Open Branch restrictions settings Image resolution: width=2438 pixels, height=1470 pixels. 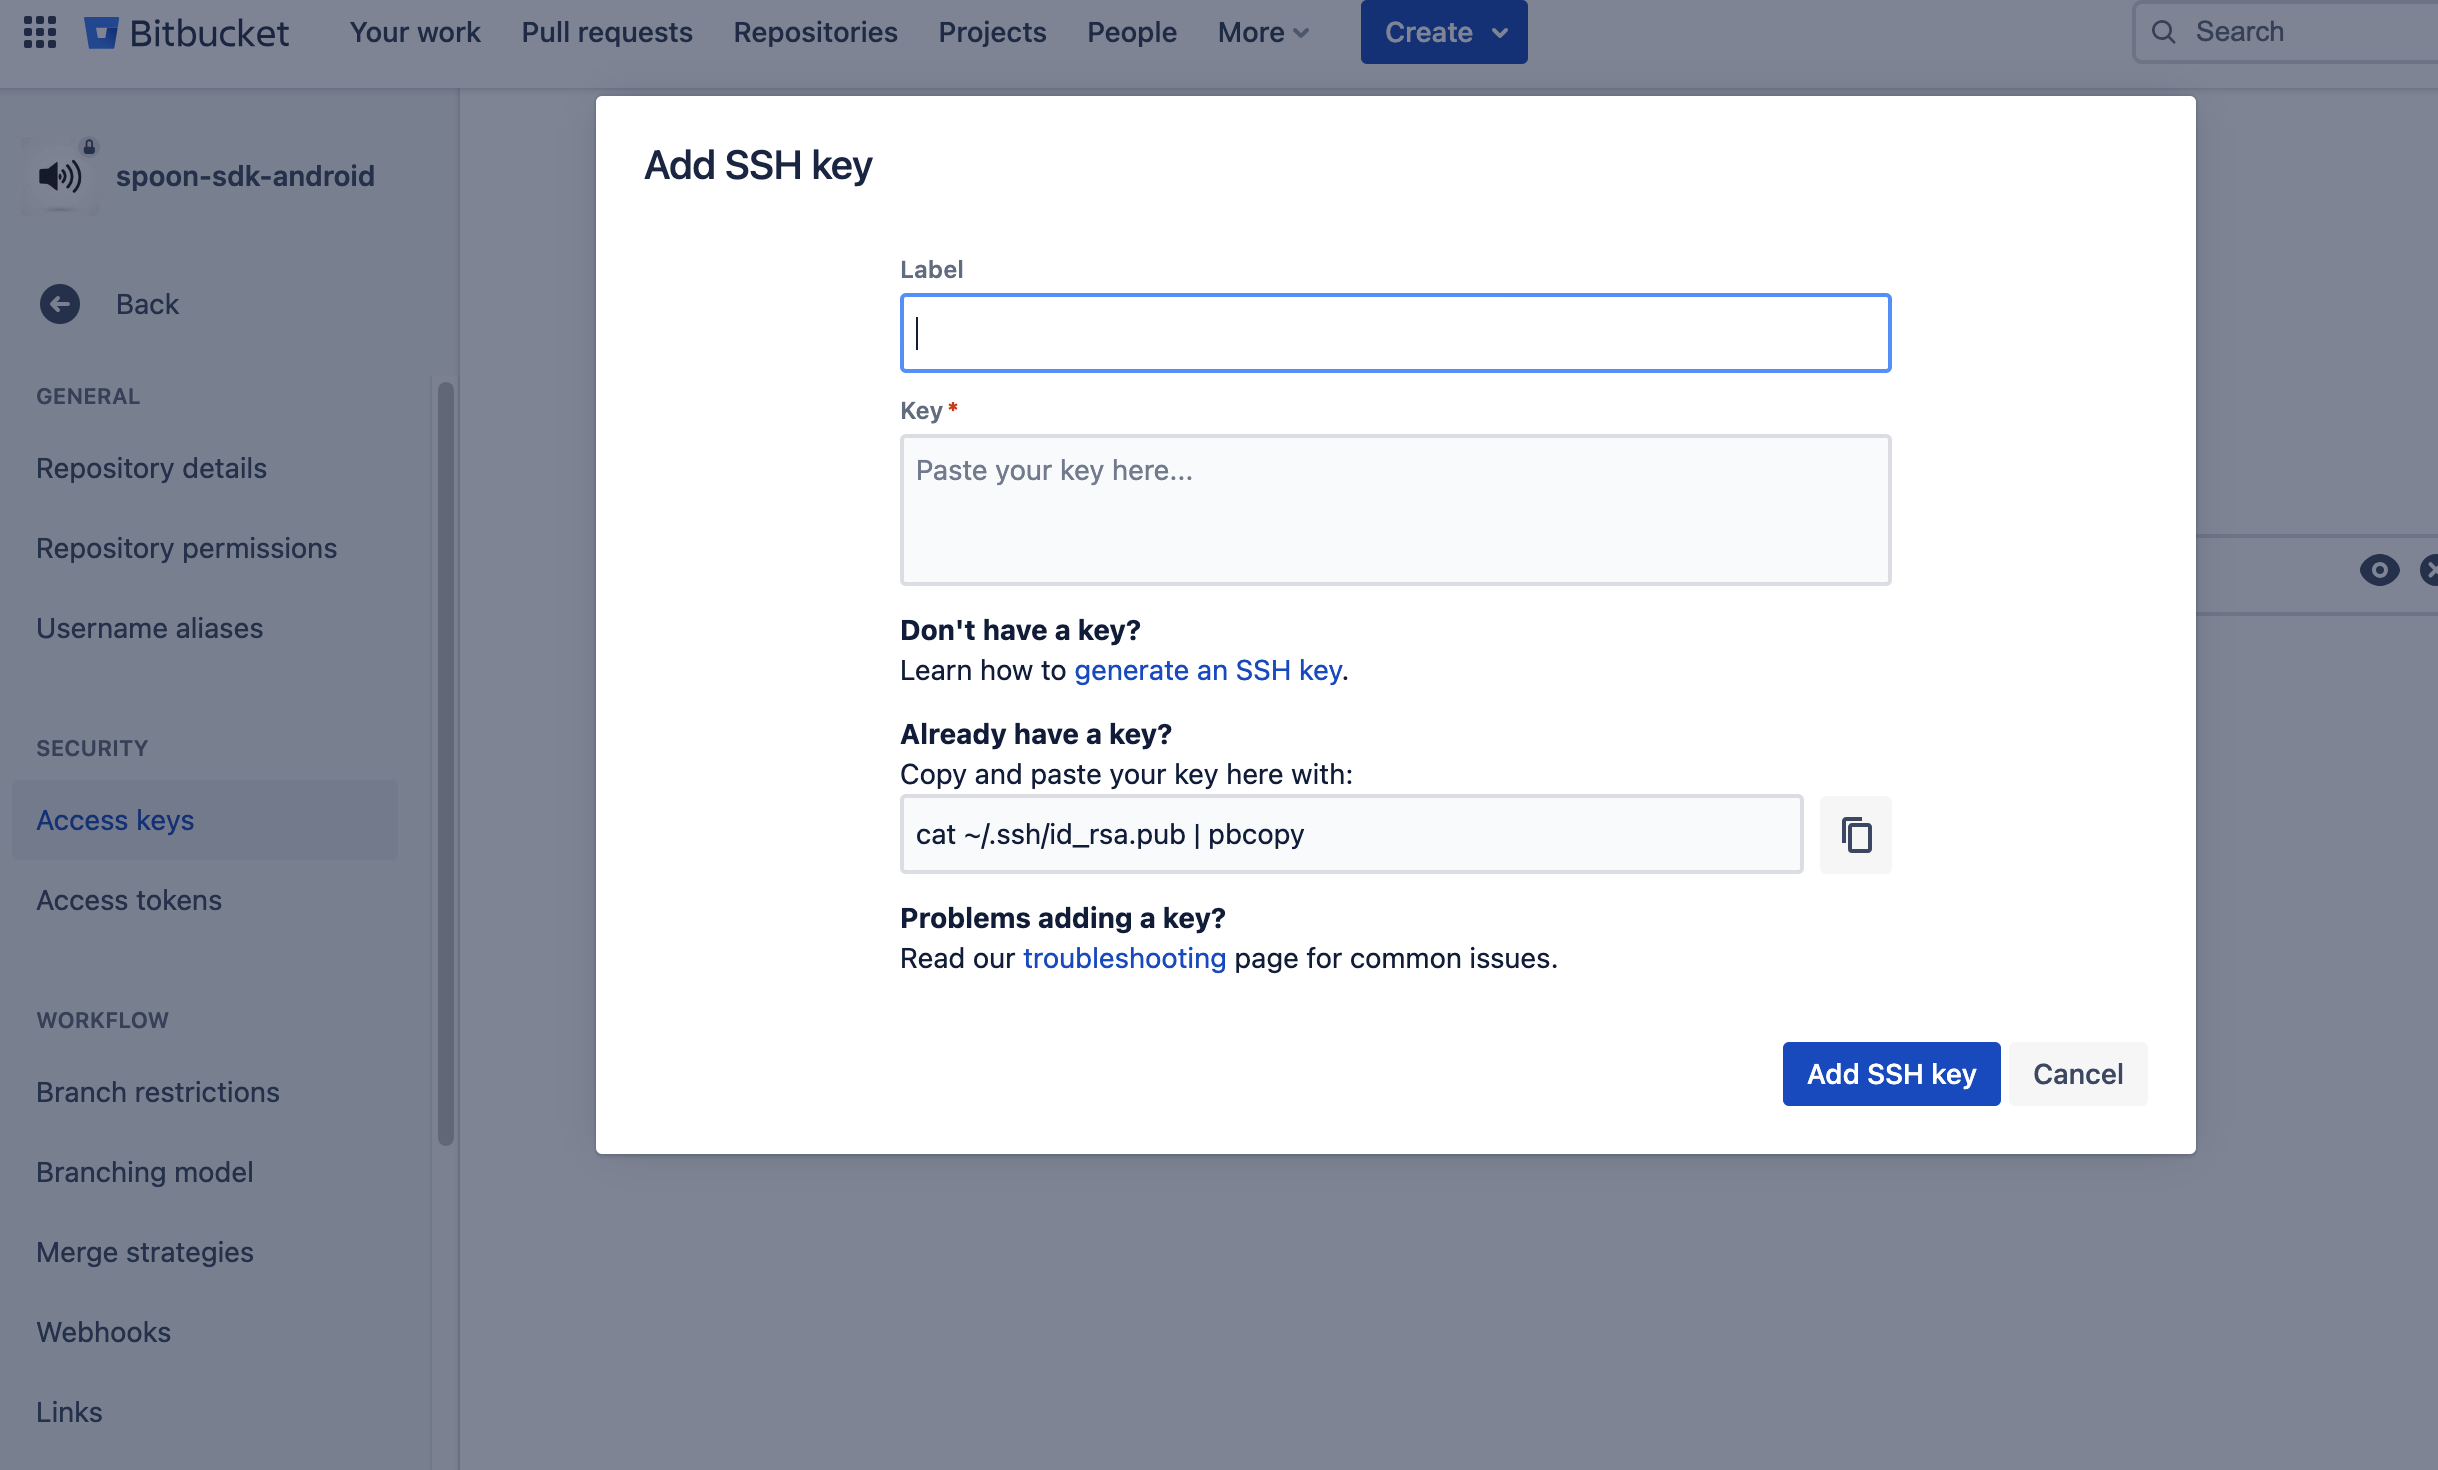[158, 1092]
